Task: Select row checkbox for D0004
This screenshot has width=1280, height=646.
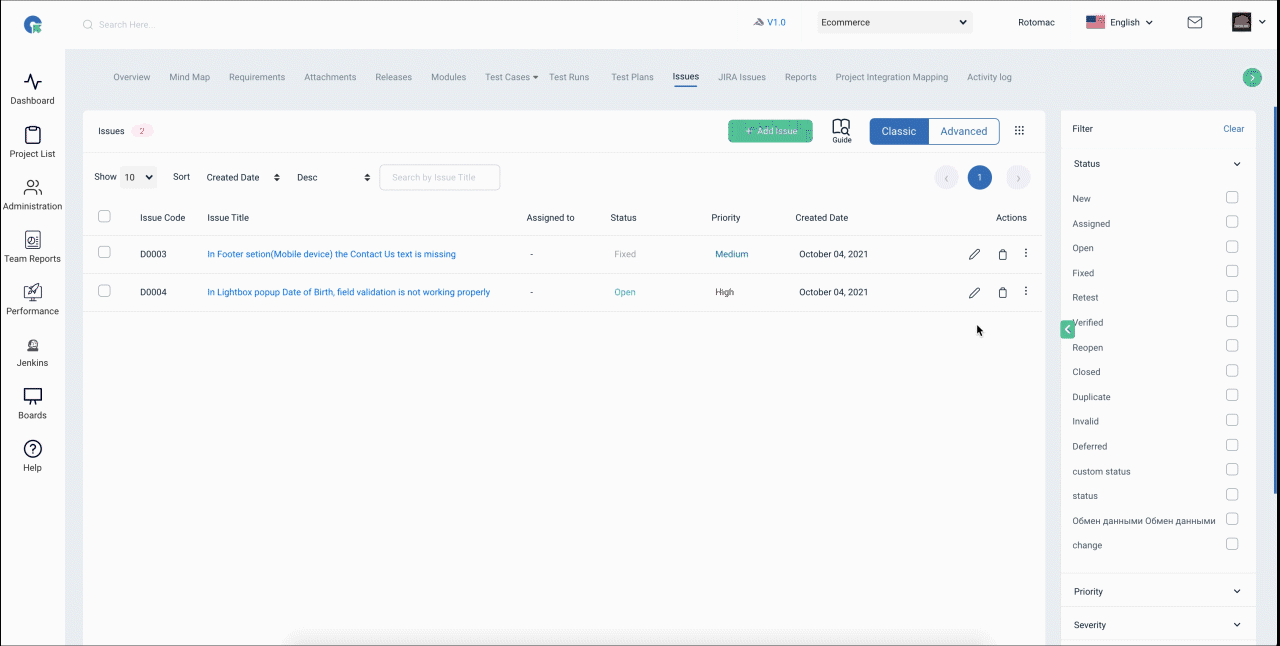Action: (x=104, y=291)
